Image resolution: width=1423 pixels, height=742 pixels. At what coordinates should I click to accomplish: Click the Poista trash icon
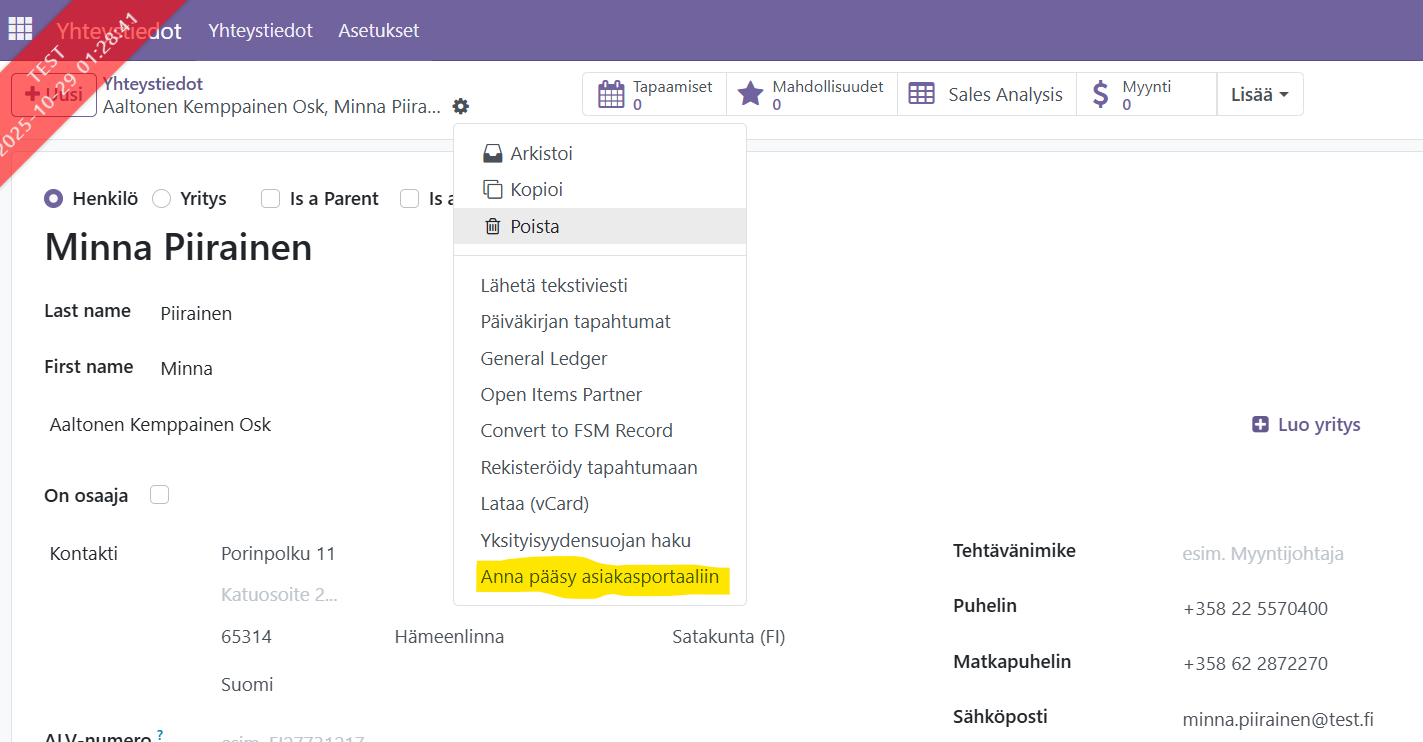(x=492, y=227)
